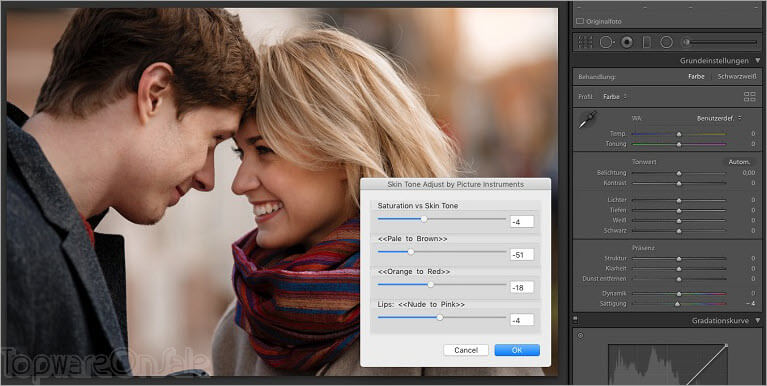The height and width of the screenshot is (386, 767).
Task: Click the Temp slider handle
Action: point(679,134)
